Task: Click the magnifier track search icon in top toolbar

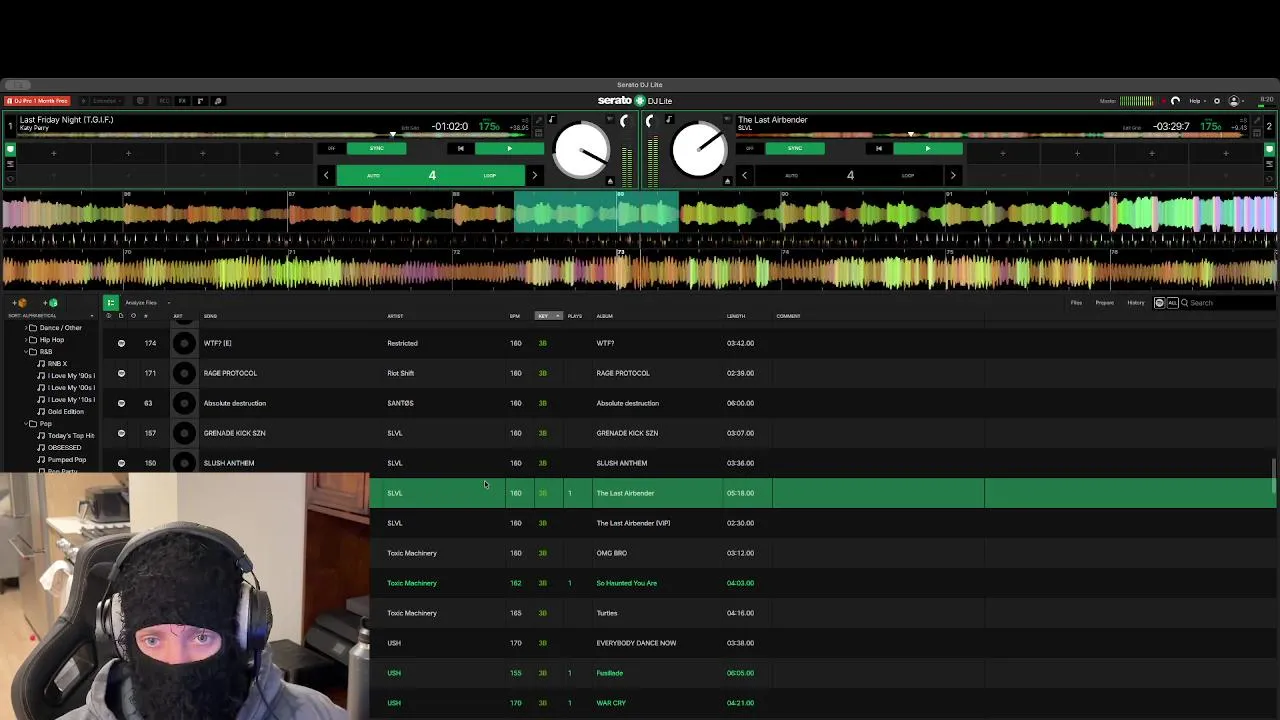Action: 218,101
